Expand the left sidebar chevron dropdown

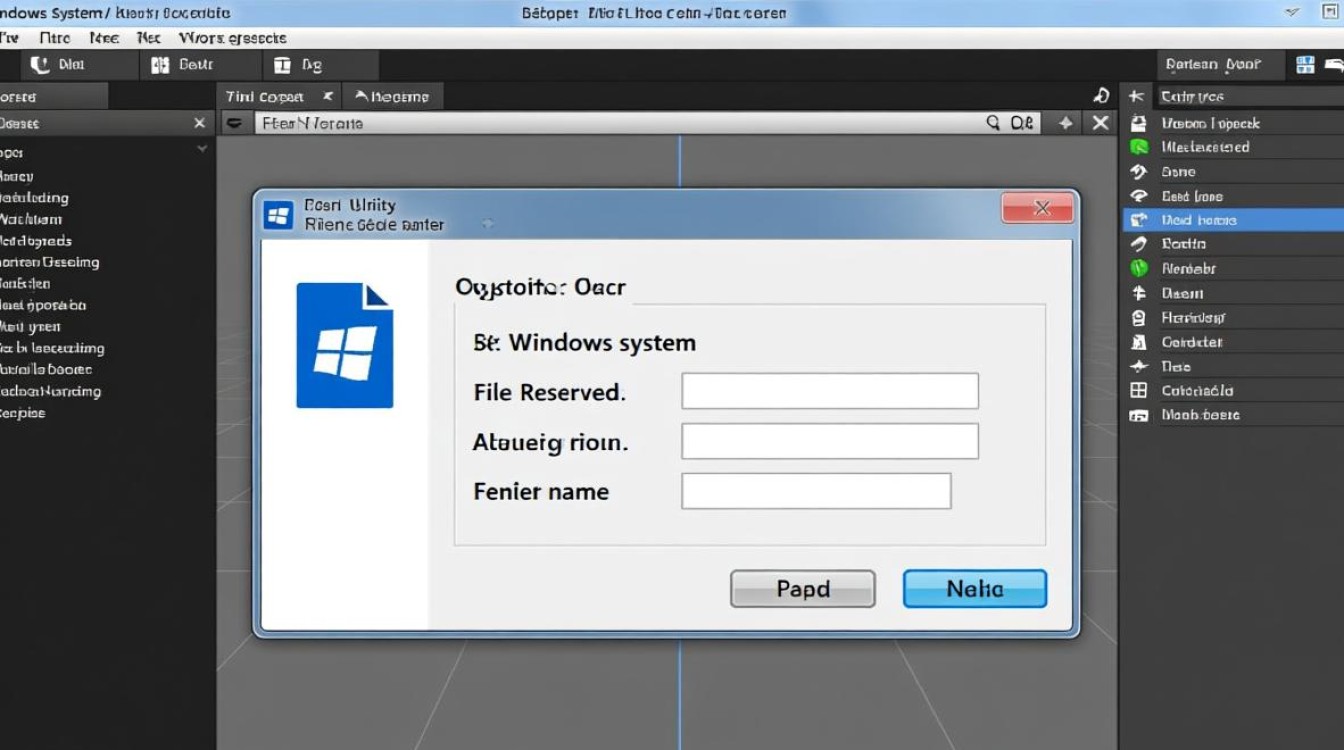pos(202,149)
